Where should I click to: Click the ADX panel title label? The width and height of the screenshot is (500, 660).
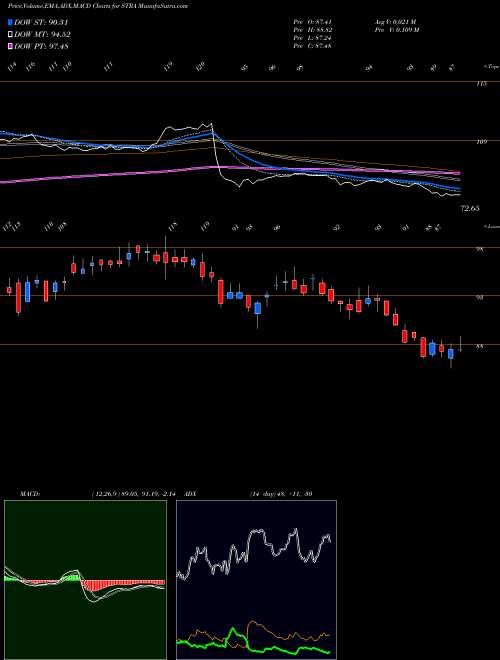click(190, 493)
